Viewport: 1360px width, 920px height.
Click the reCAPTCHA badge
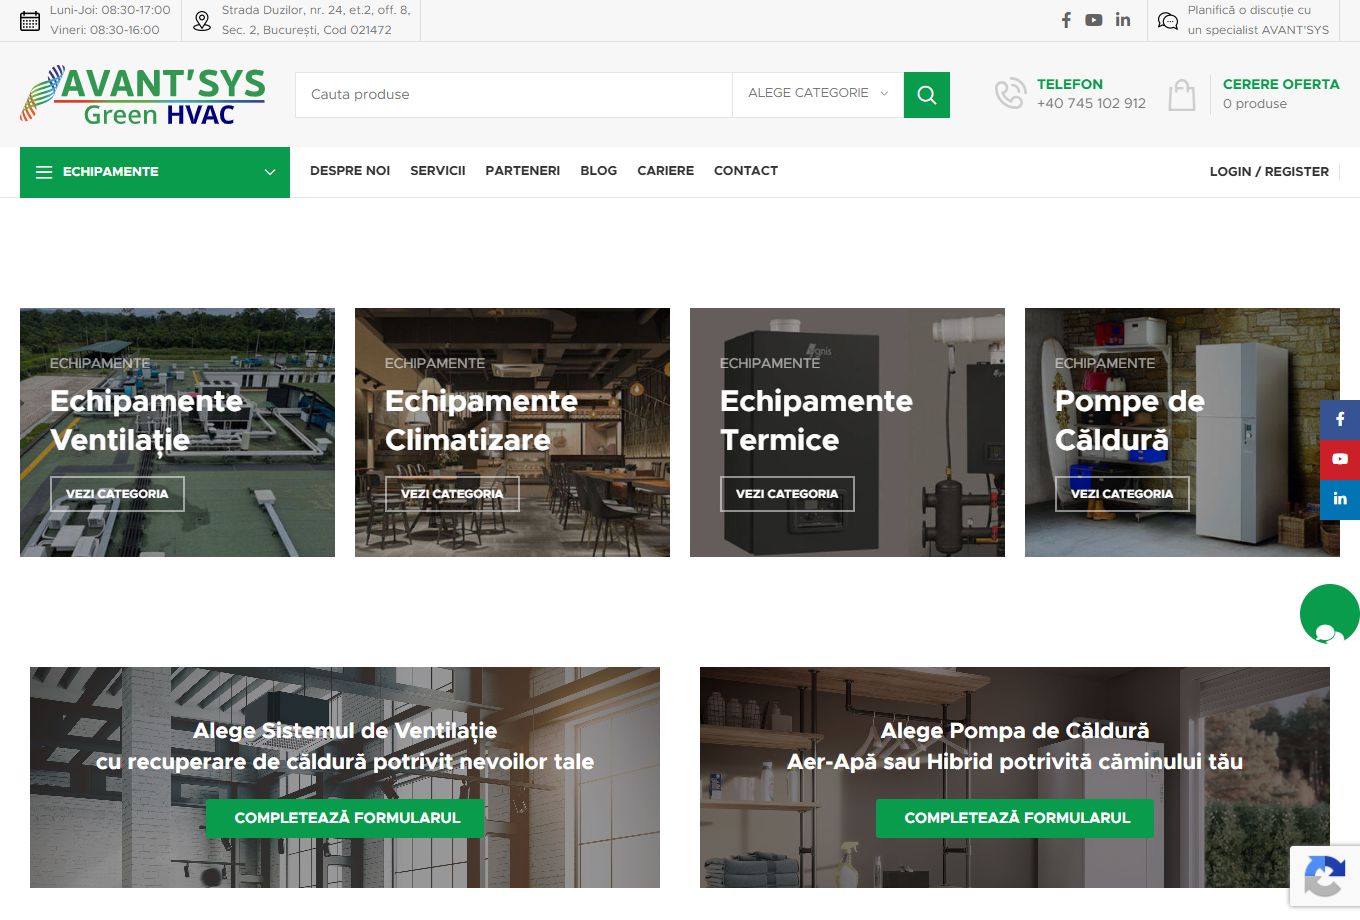click(x=1325, y=877)
